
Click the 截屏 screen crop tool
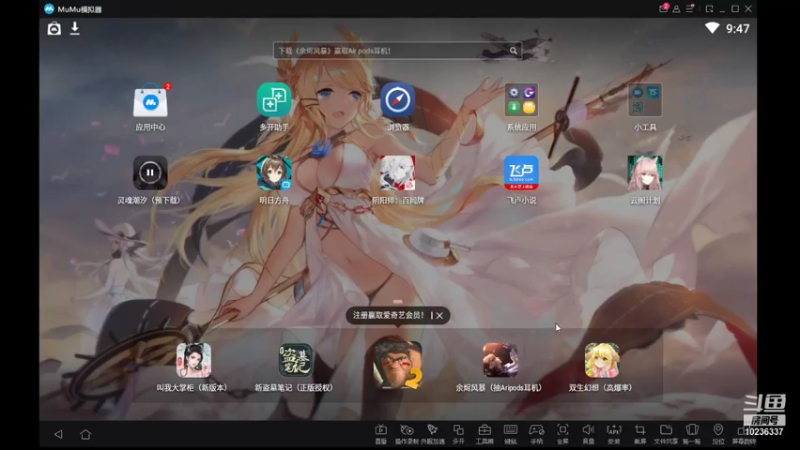(640, 433)
